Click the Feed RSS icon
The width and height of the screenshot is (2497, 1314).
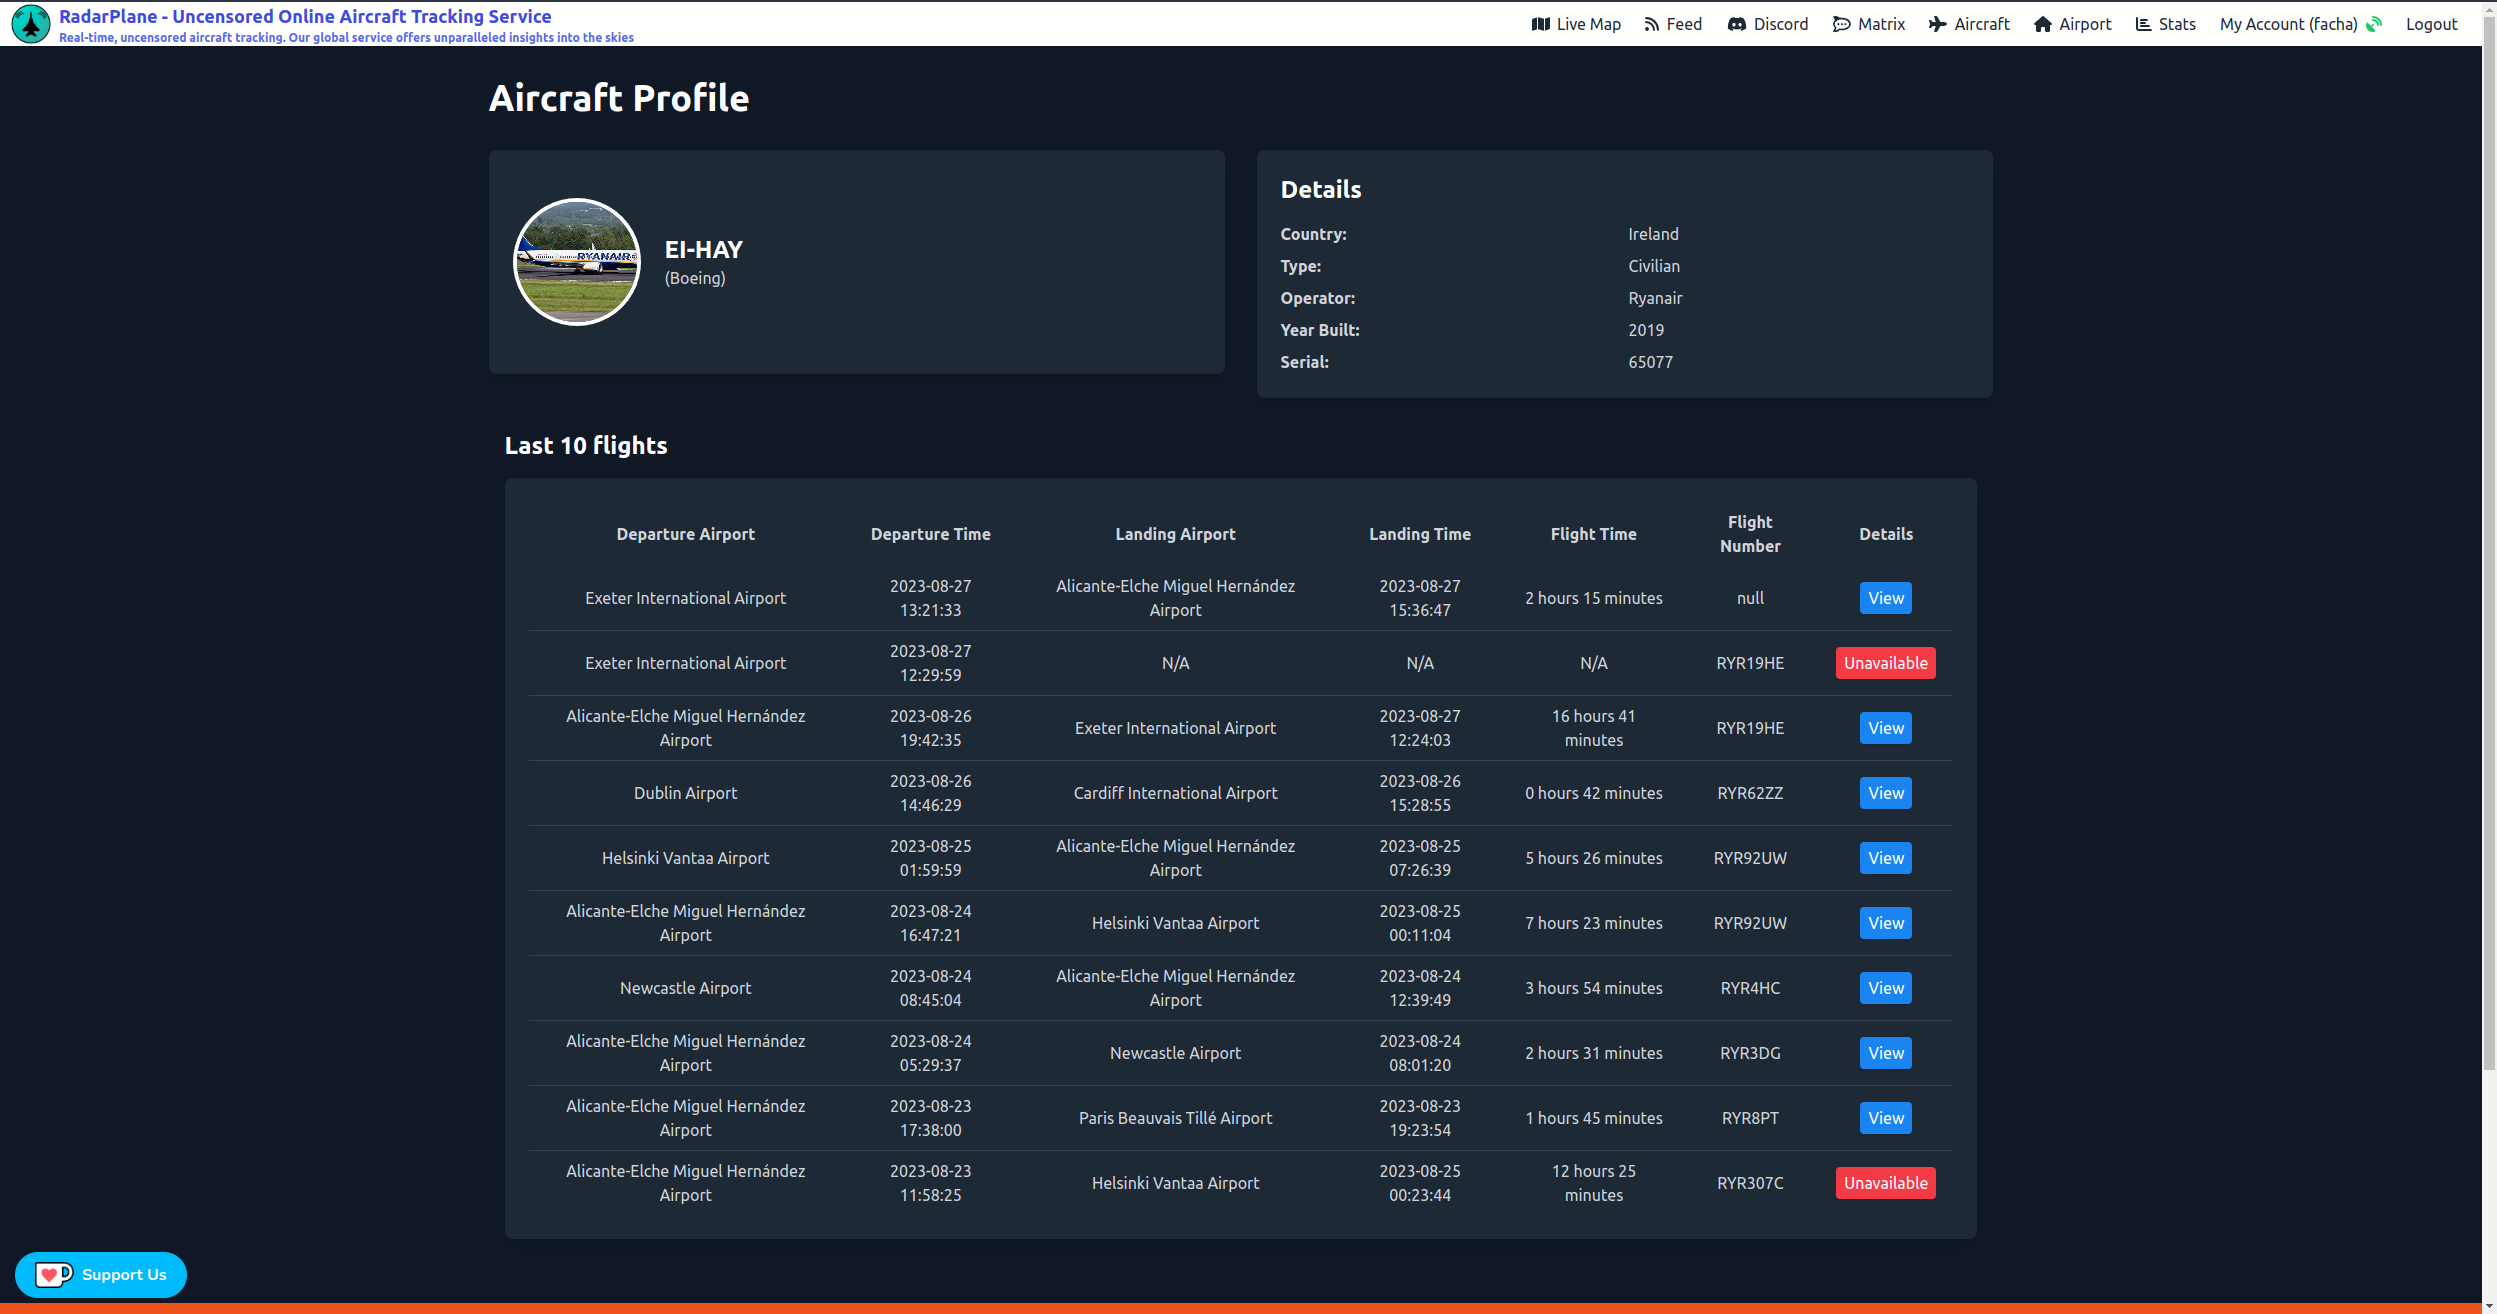click(x=1652, y=24)
